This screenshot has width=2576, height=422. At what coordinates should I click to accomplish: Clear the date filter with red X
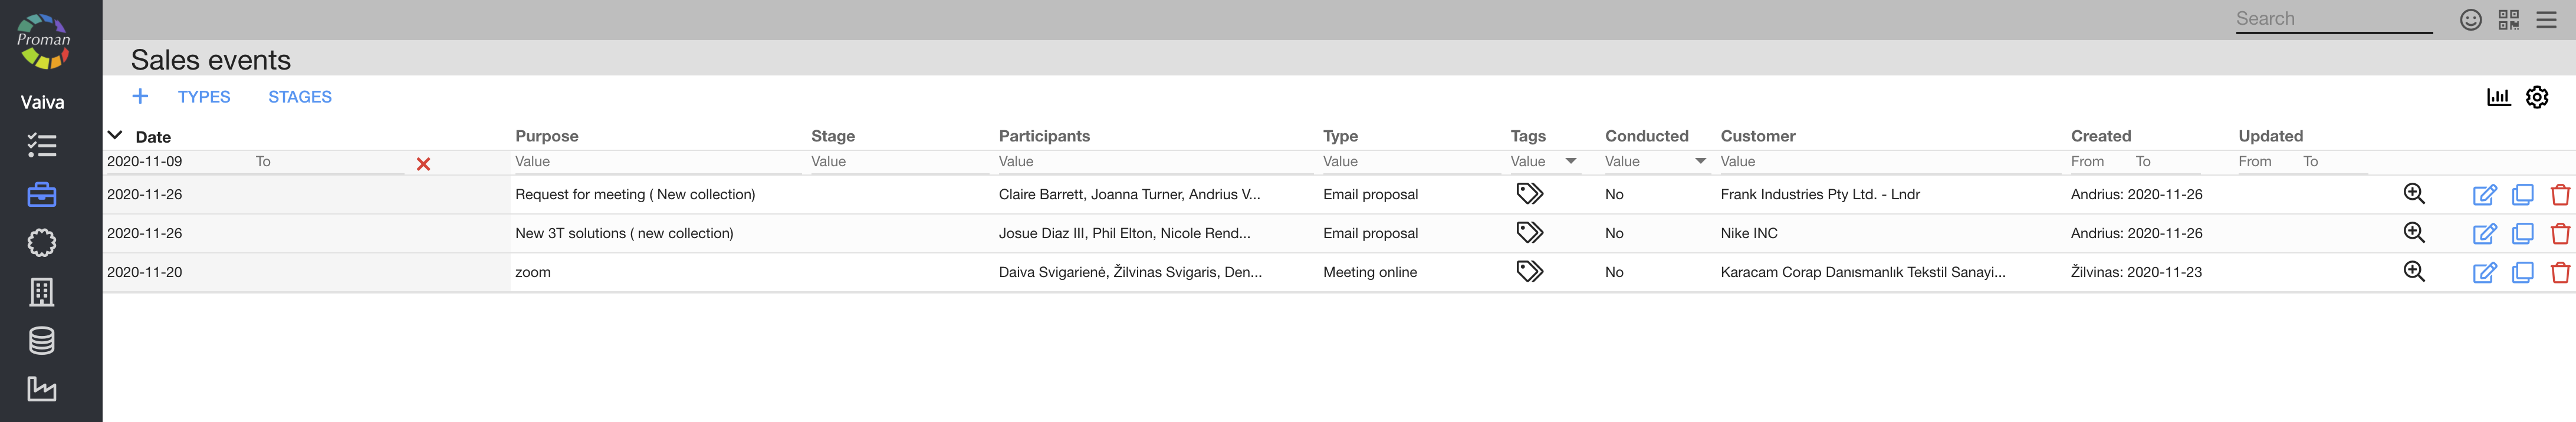423,164
